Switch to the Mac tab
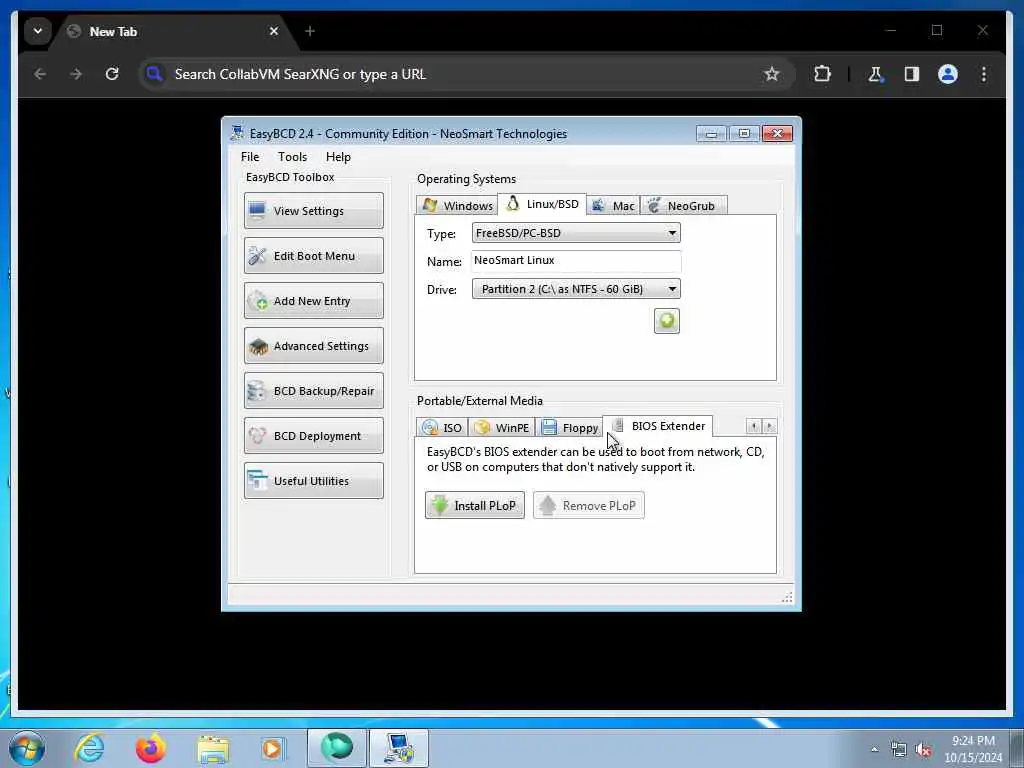 (613, 205)
